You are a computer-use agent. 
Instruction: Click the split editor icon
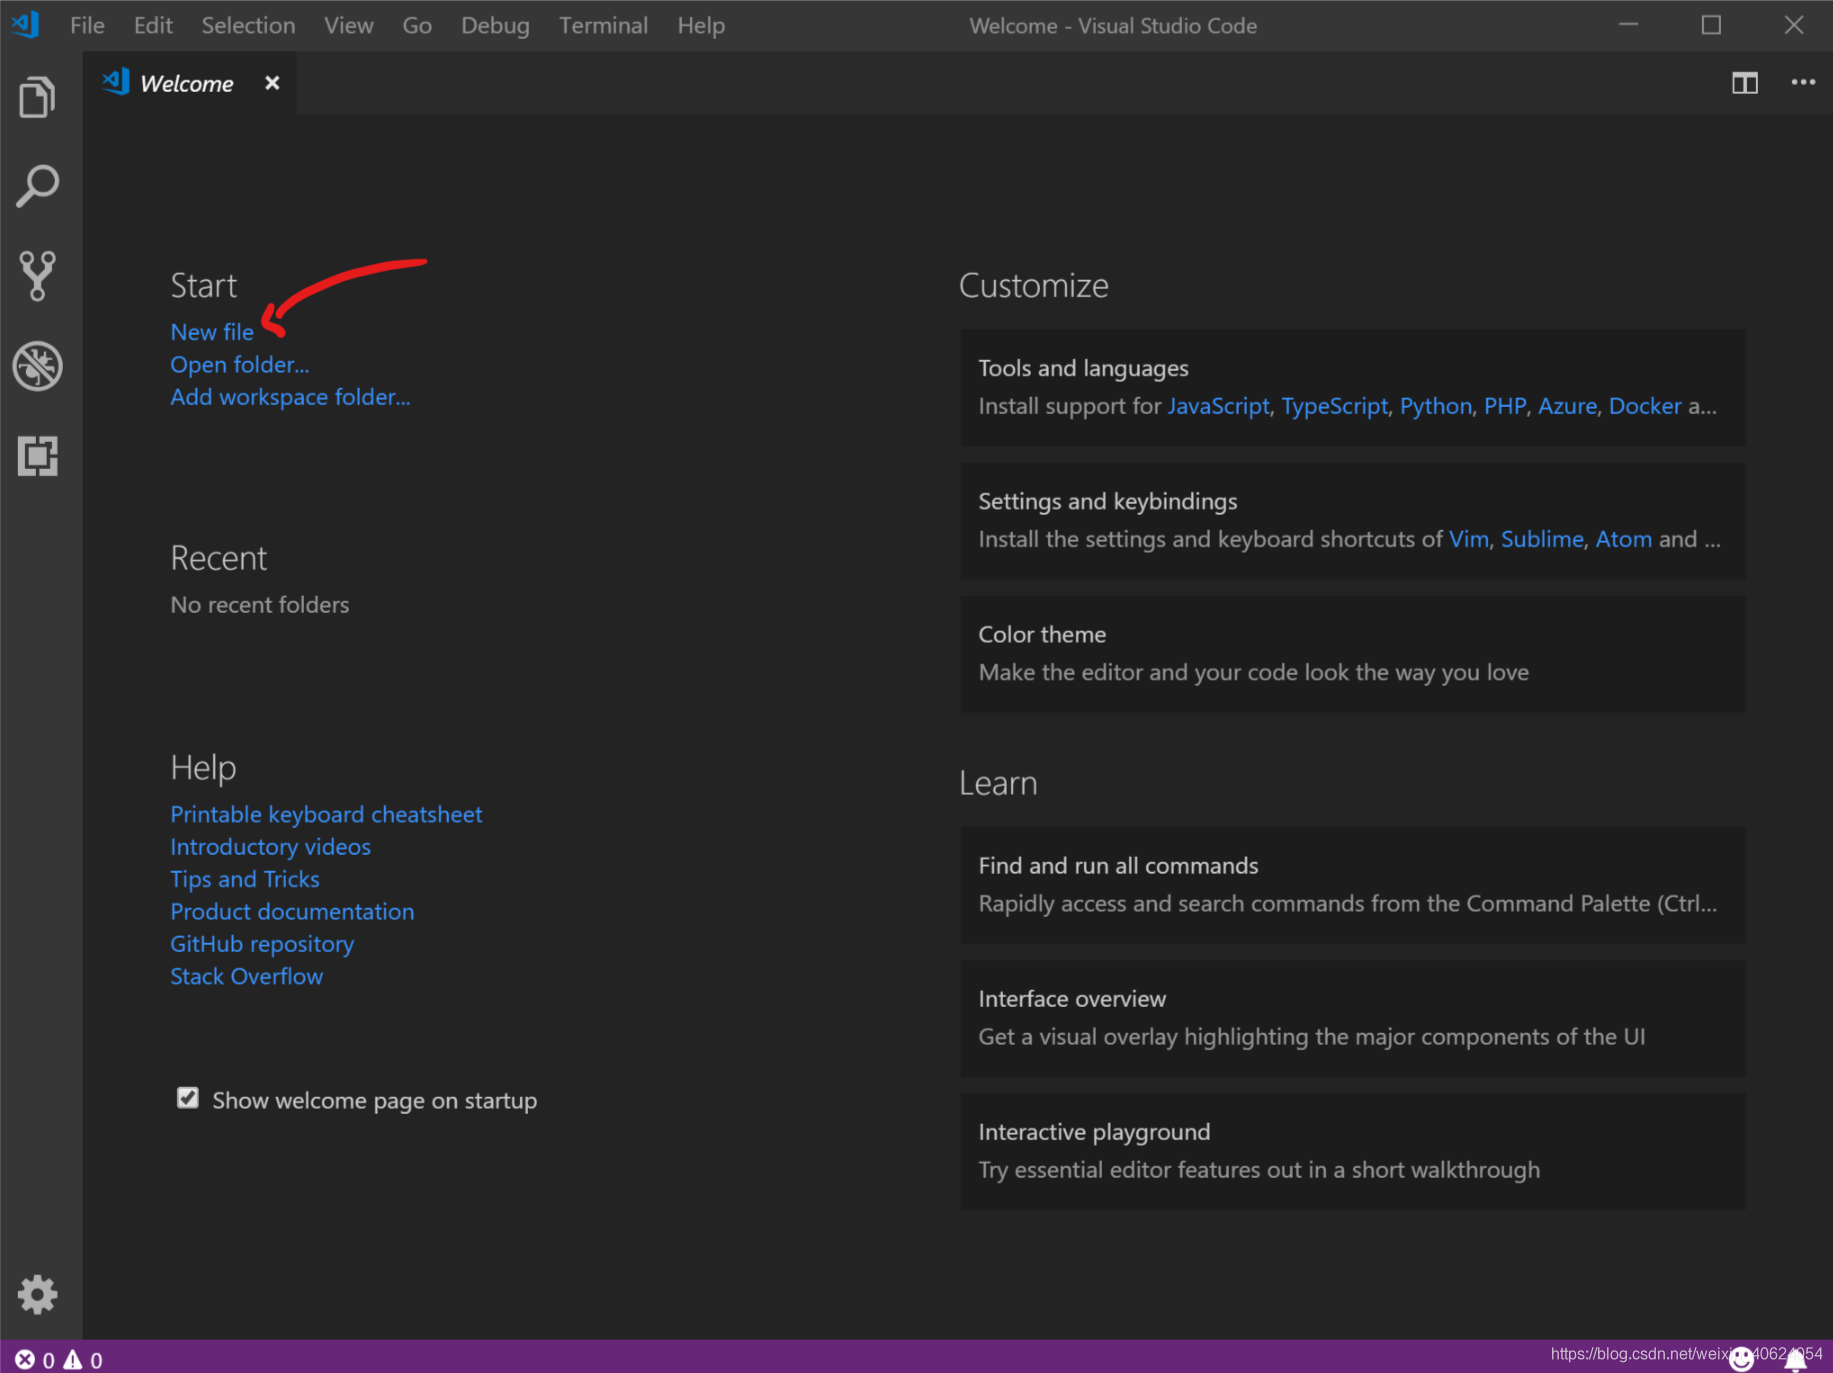click(1745, 83)
